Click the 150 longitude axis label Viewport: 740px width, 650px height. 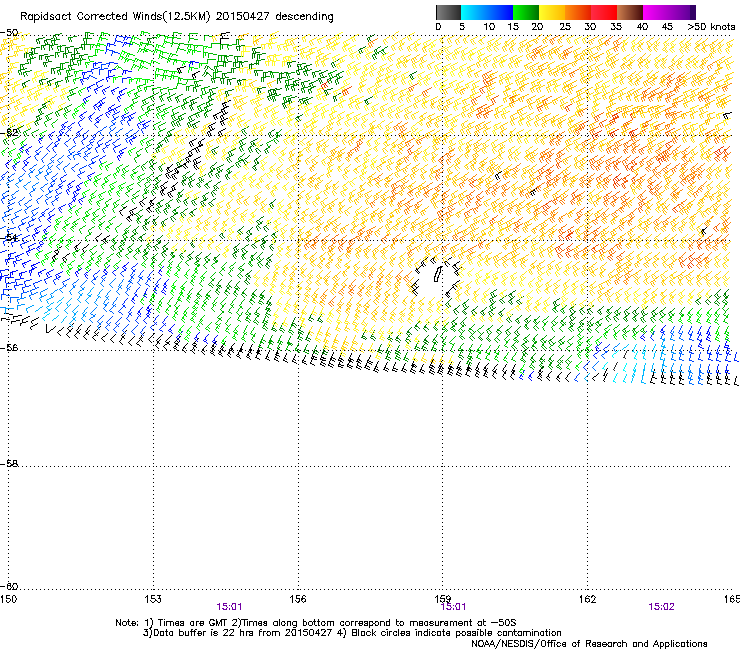pos(8,599)
